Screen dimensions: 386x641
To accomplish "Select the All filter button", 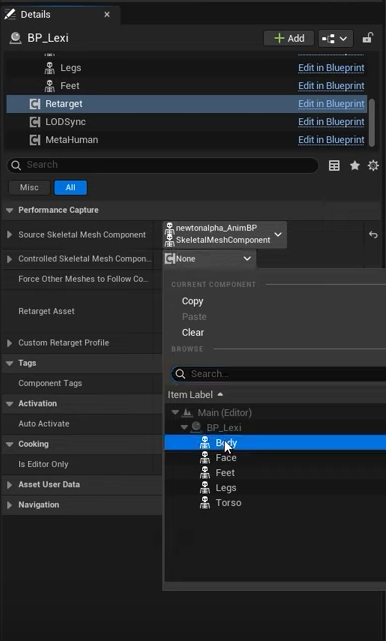I will tap(70, 188).
